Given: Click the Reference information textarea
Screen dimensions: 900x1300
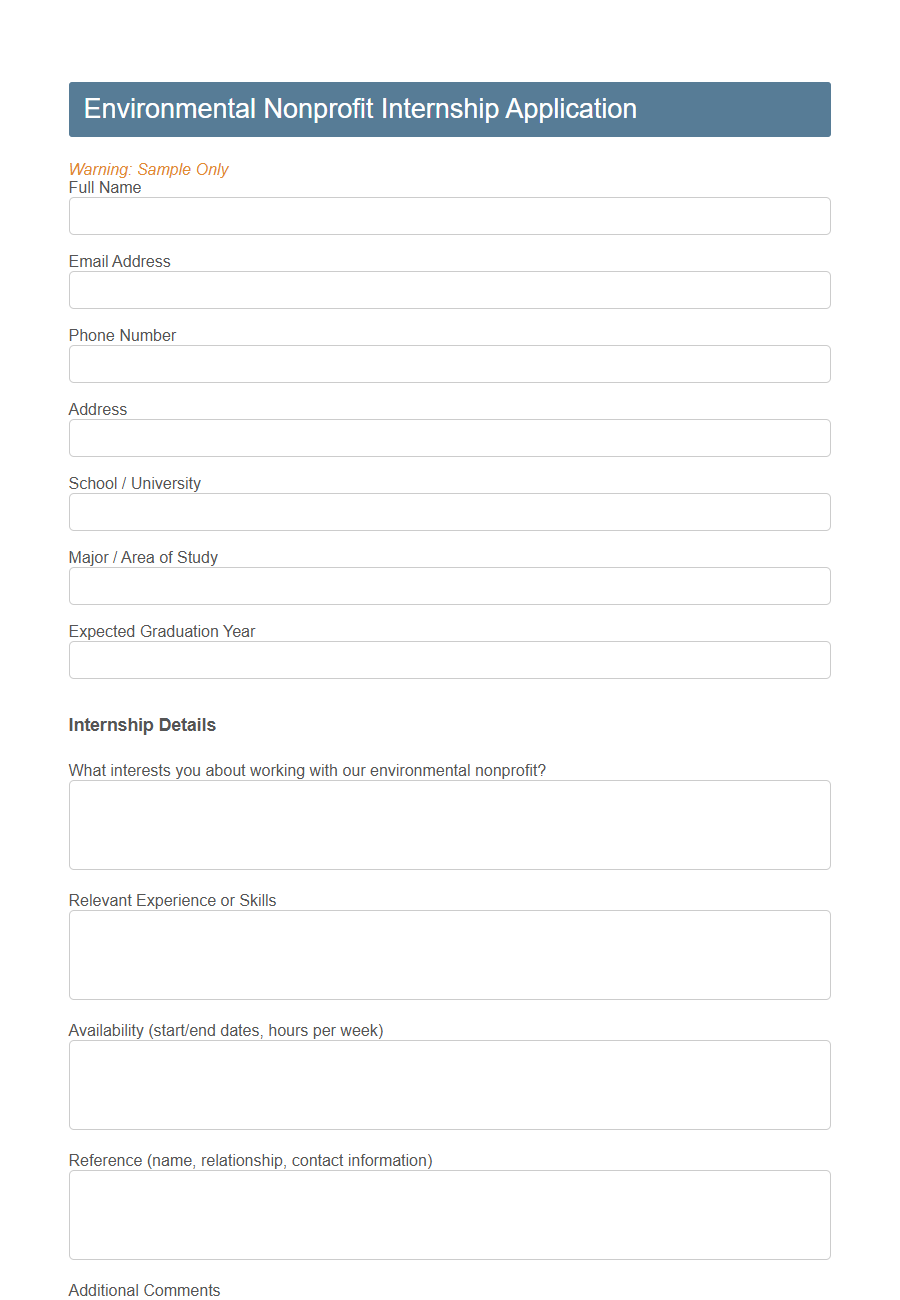Looking at the screenshot, I should (449, 1214).
